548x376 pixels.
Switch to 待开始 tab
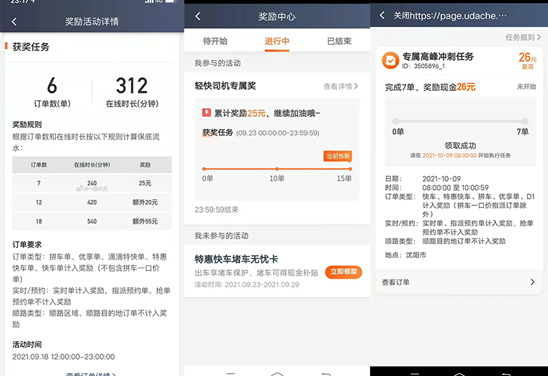click(x=215, y=41)
